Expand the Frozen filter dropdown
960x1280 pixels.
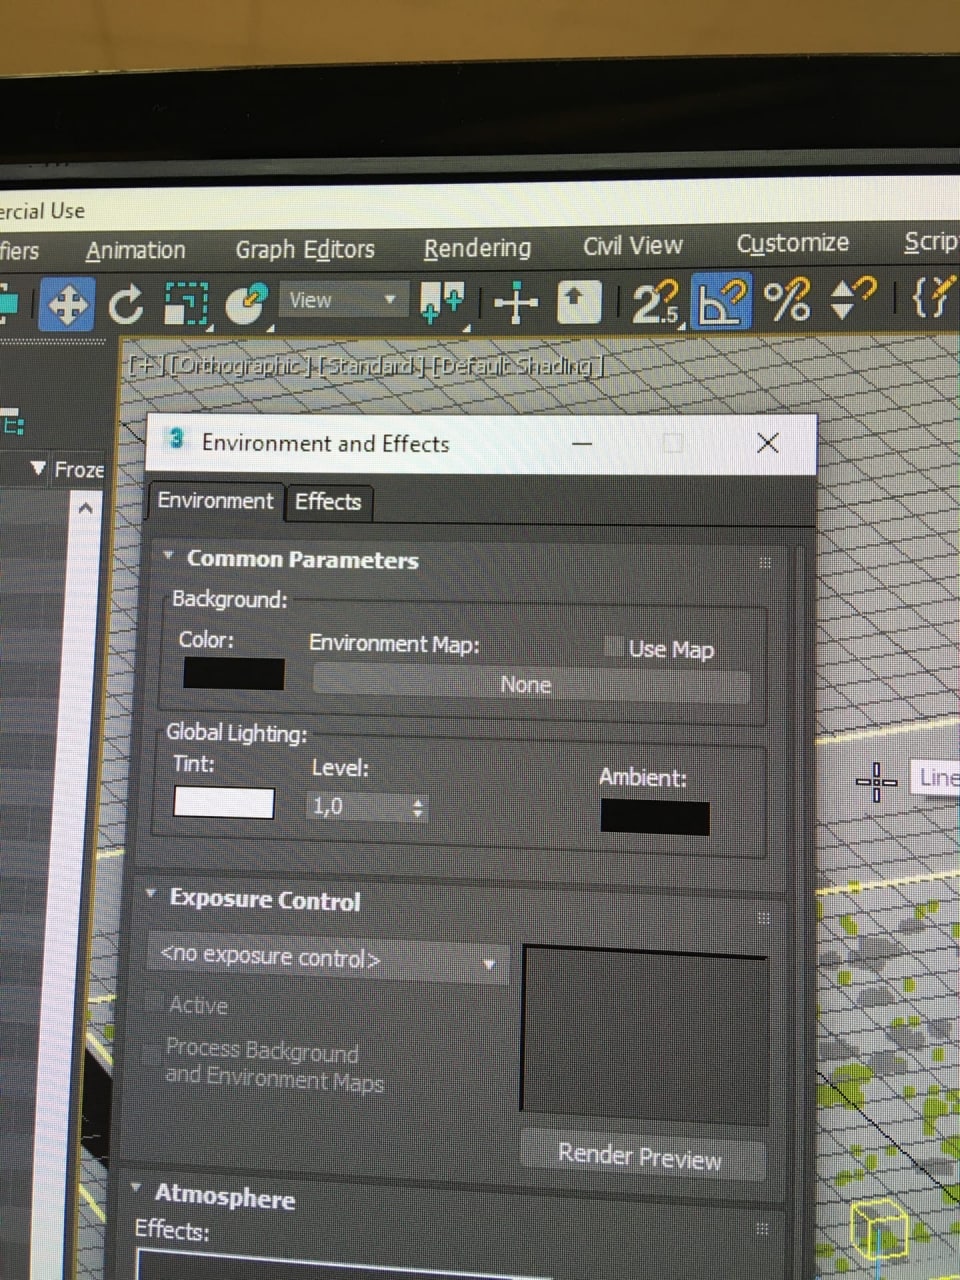point(39,468)
